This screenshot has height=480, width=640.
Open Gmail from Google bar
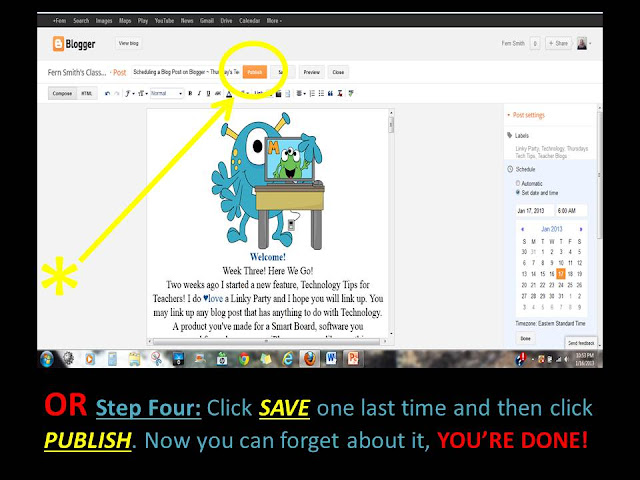pos(207,20)
